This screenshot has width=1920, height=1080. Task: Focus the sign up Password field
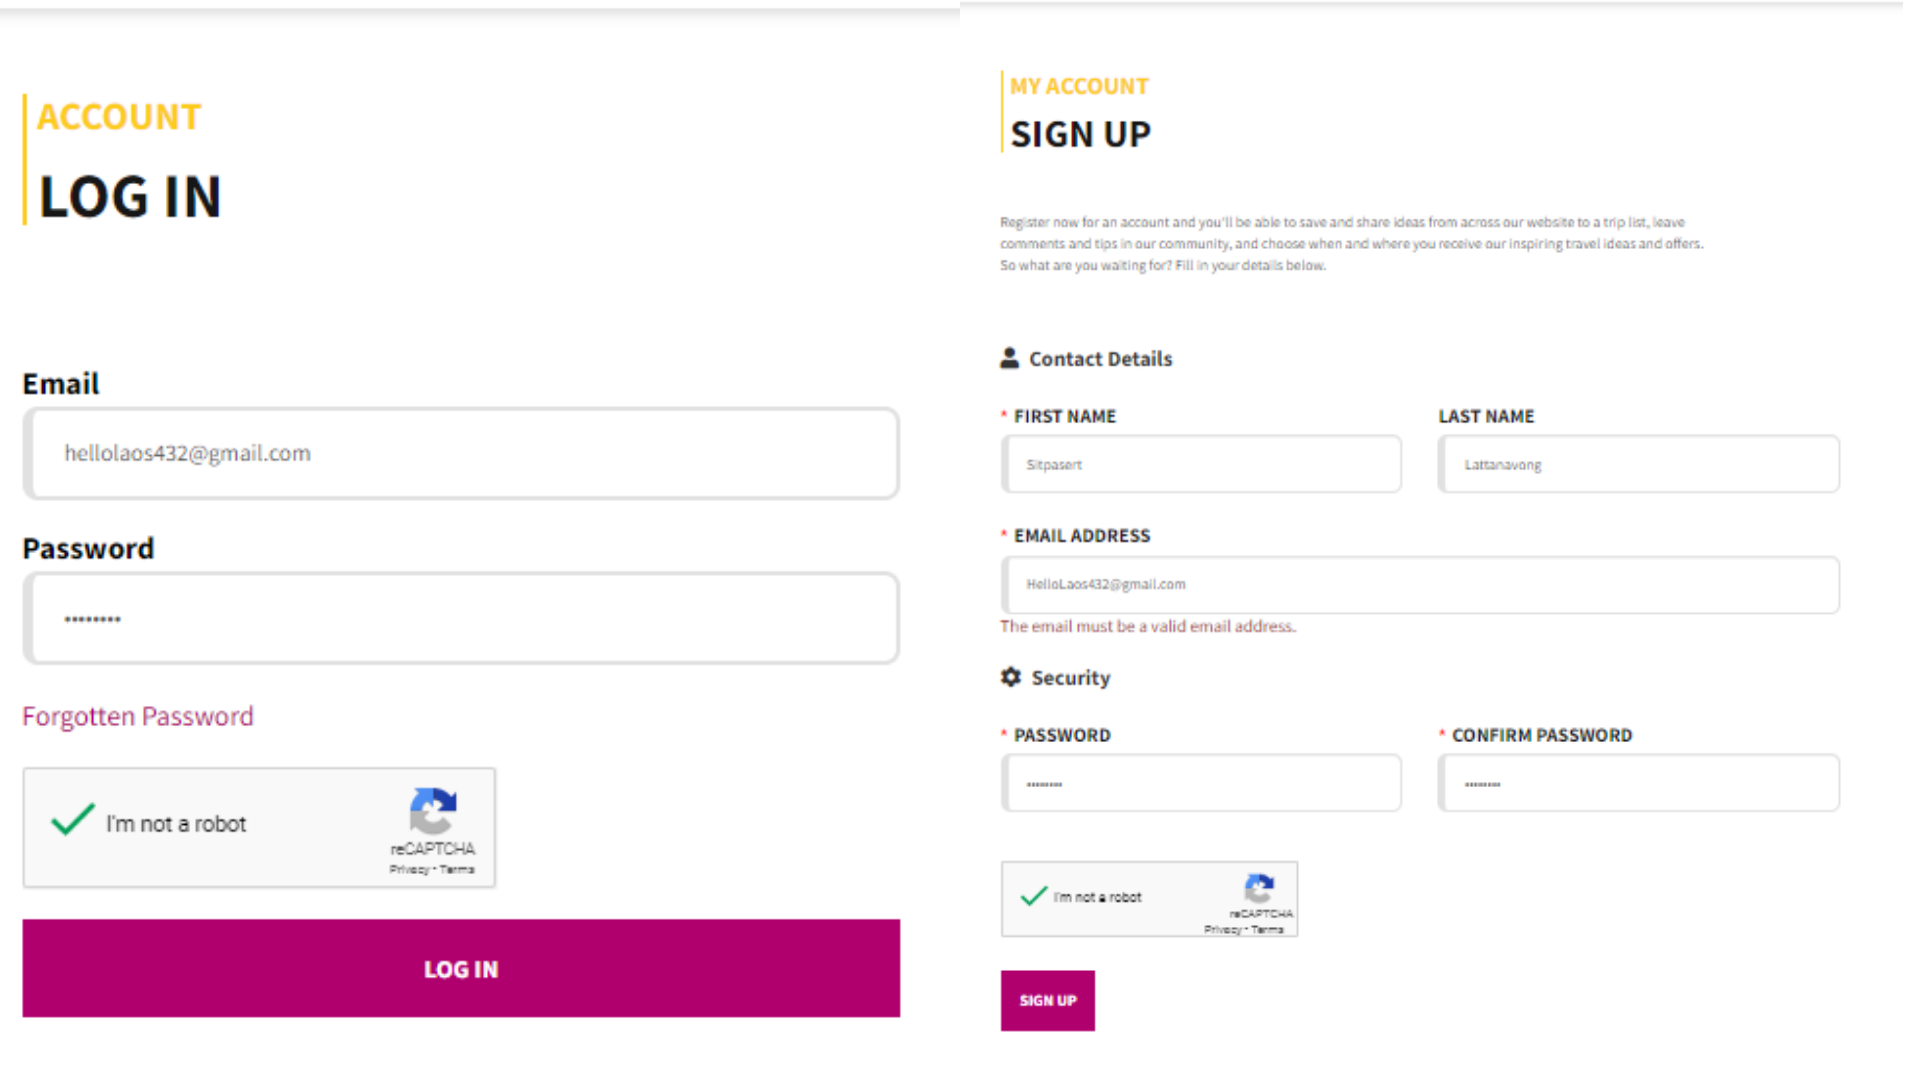1201,783
